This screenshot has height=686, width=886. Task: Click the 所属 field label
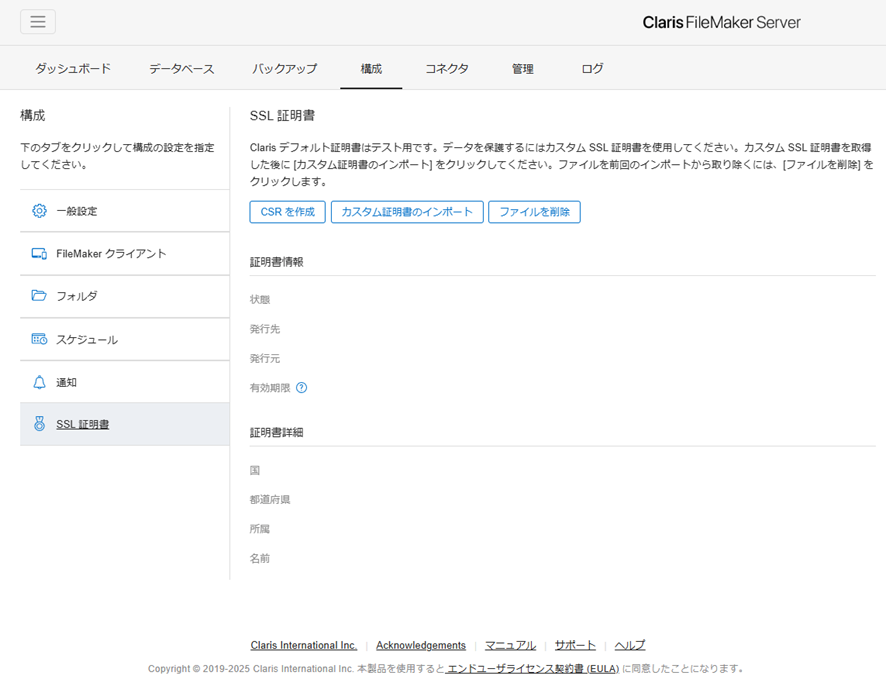coord(260,529)
